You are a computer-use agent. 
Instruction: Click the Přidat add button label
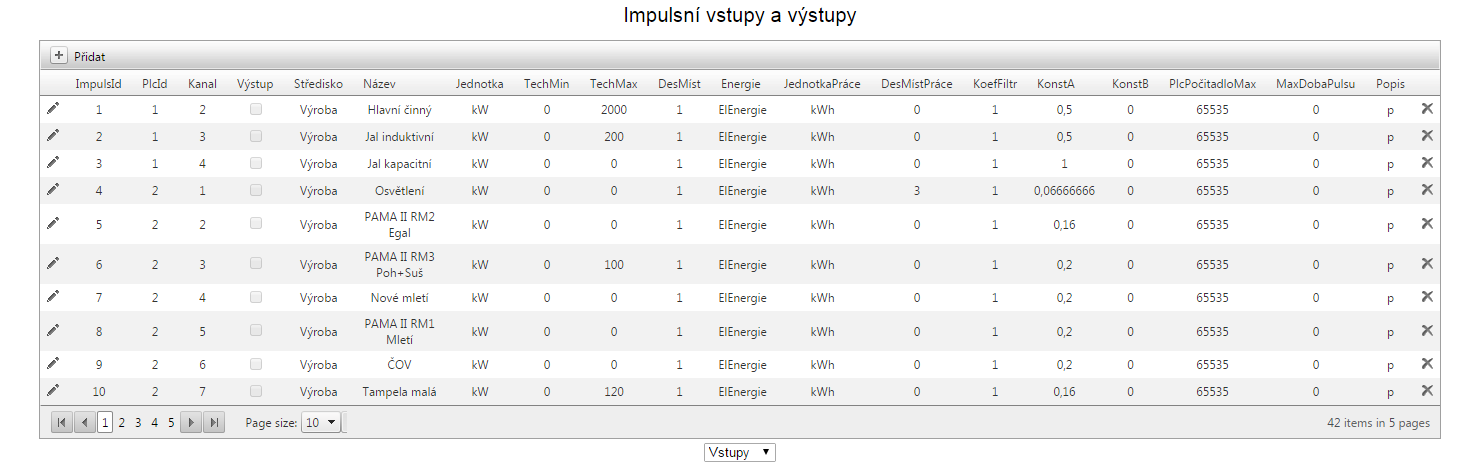[90, 57]
